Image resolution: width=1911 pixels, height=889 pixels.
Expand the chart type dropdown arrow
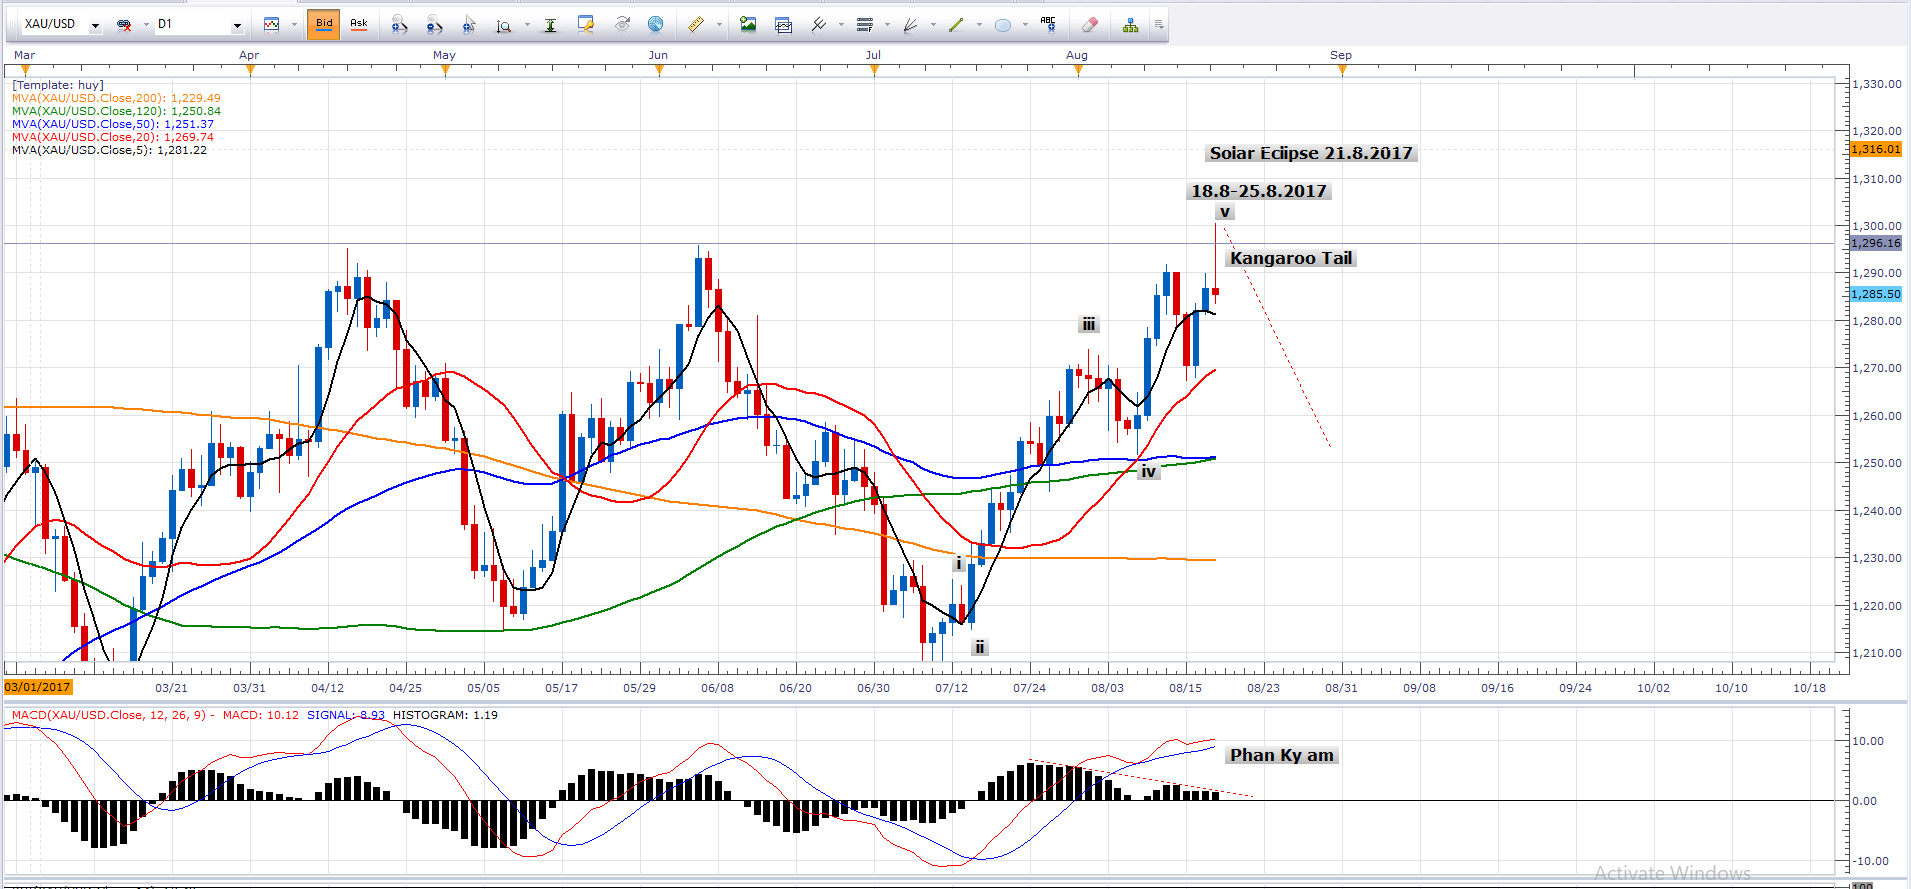click(294, 25)
